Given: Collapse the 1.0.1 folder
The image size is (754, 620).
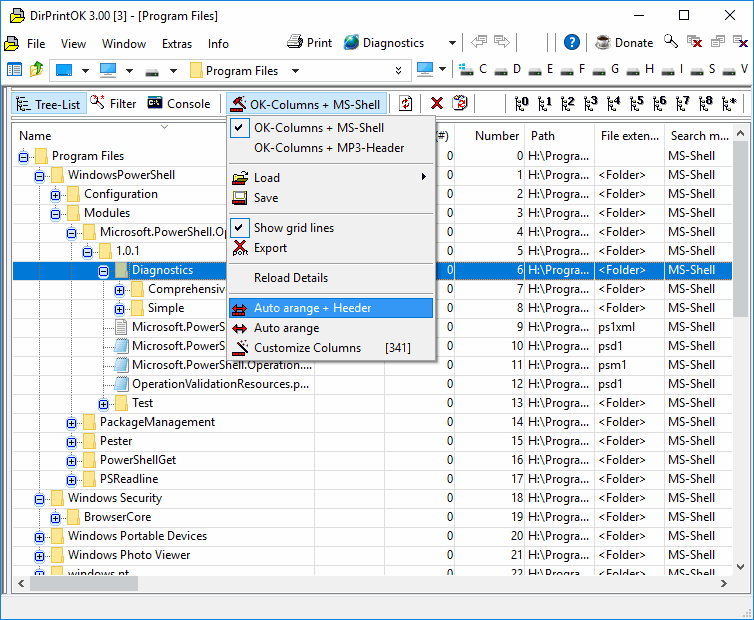Looking at the screenshot, I should [x=88, y=253].
